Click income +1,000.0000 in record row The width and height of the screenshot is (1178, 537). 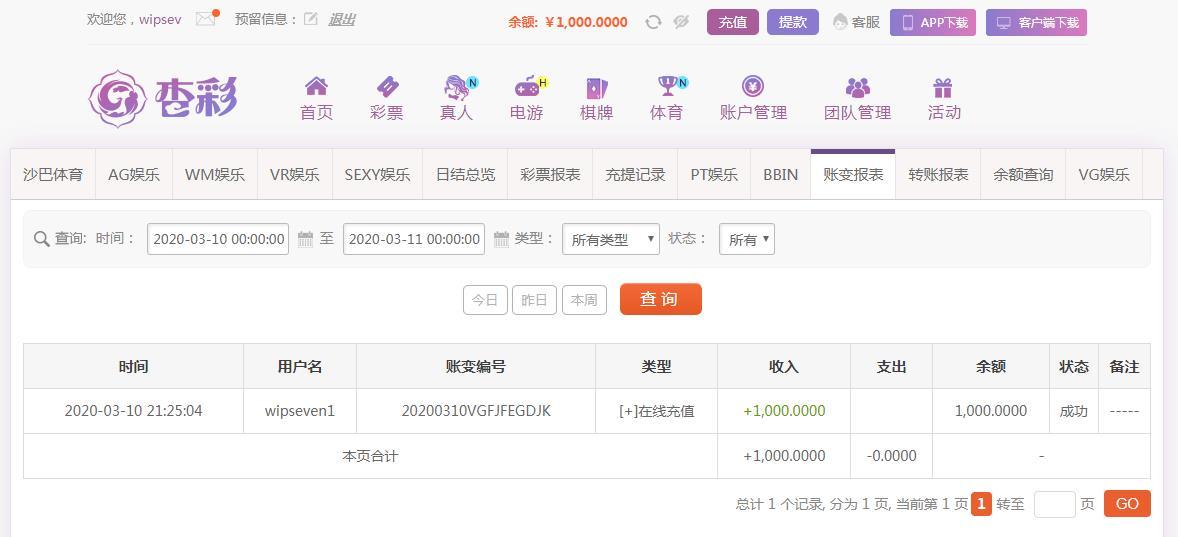pos(784,411)
